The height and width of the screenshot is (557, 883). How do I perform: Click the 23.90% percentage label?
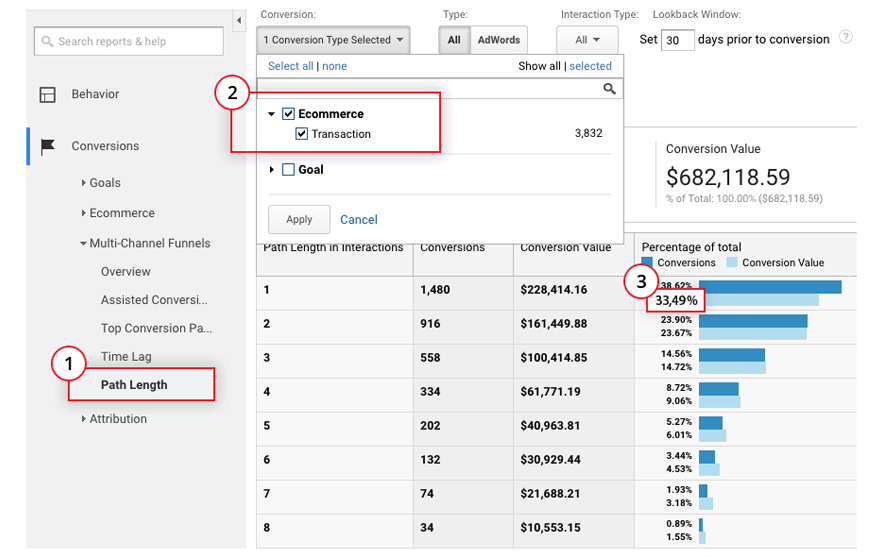point(676,319)
